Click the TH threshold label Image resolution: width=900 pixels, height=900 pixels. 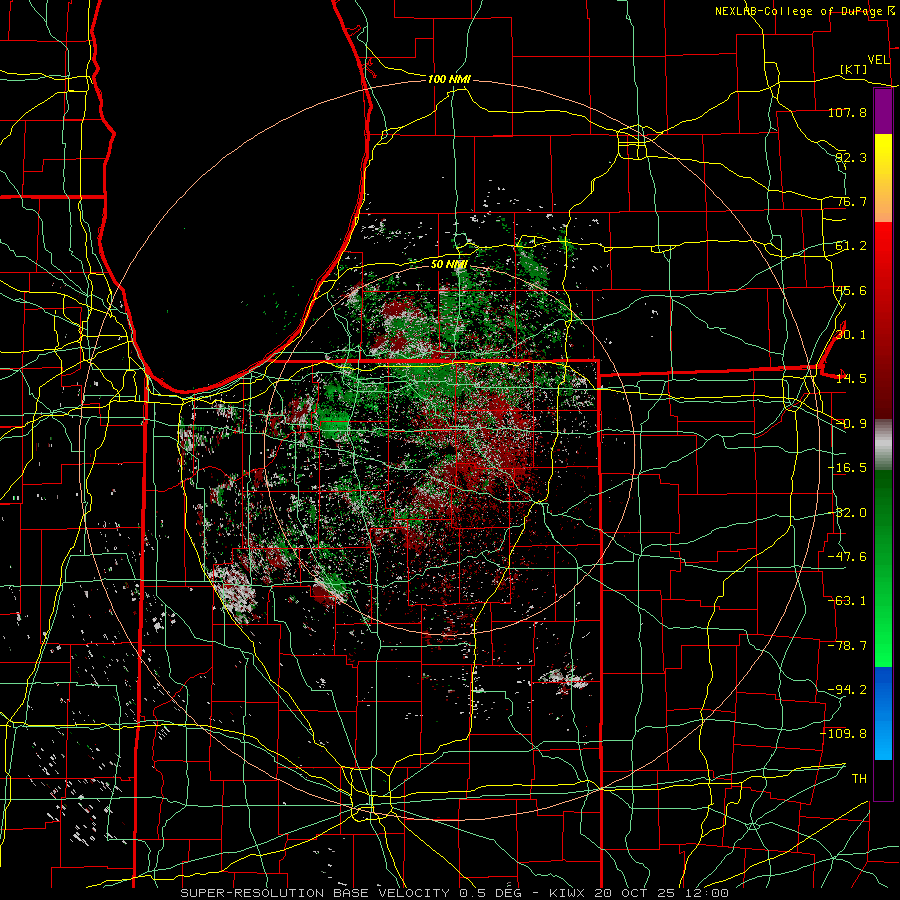pyautogui.click(x=859, y=779)
